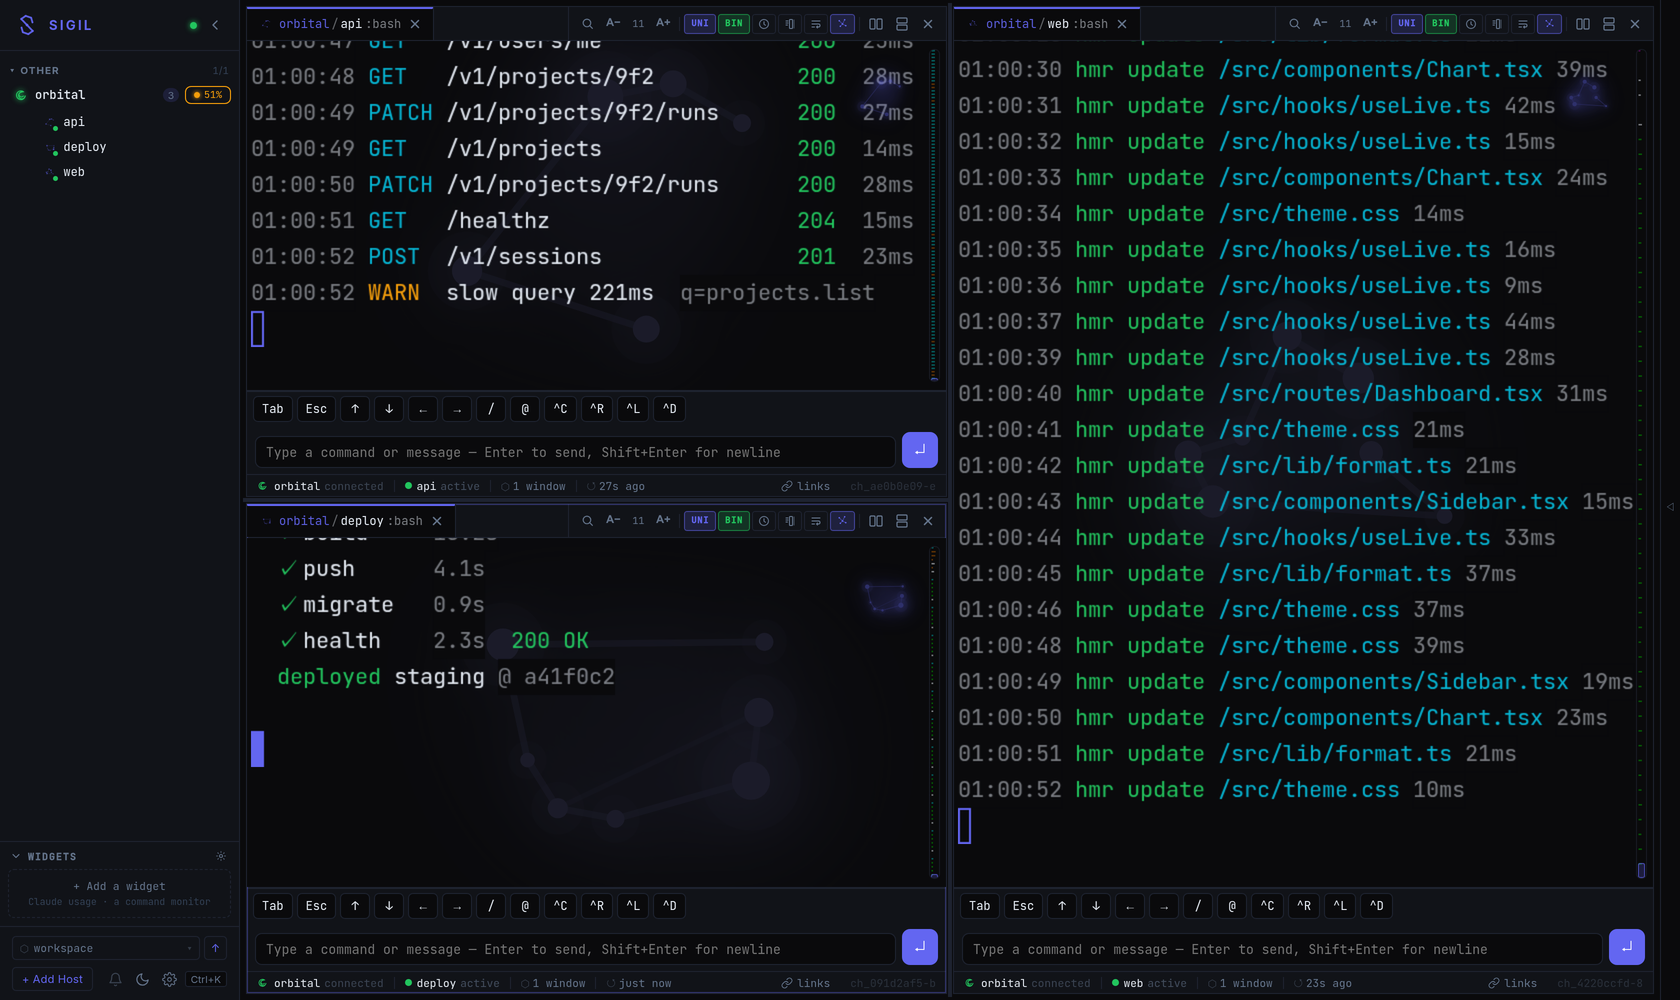Click the notifications bell icon
This screenshot has height=1000, width=1680.
point(115,980)
